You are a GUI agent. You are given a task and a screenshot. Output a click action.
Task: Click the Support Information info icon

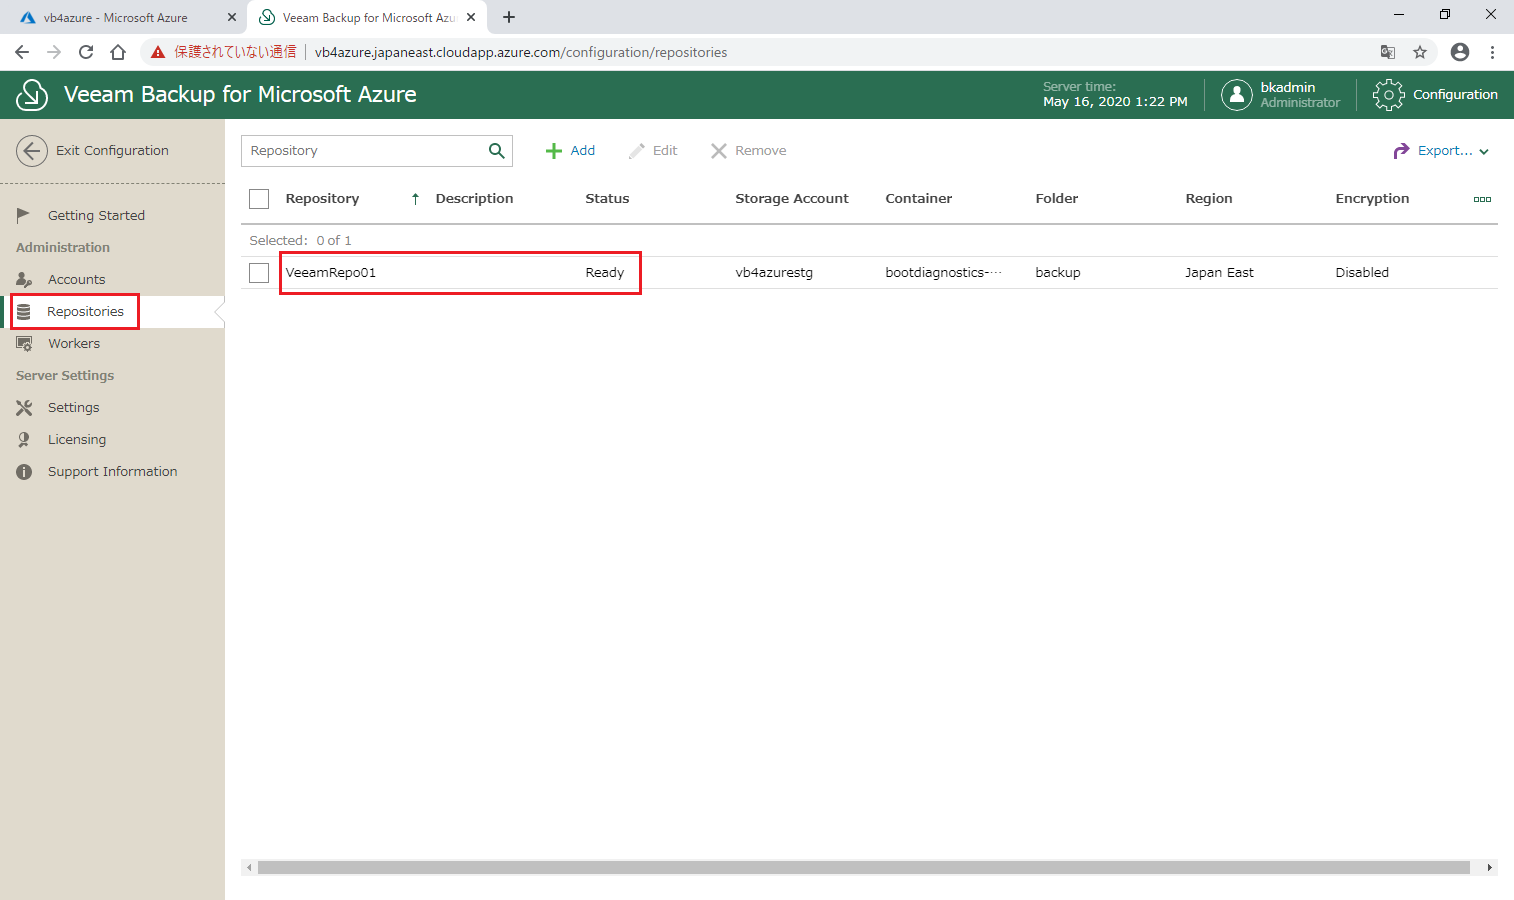[24, 472]
